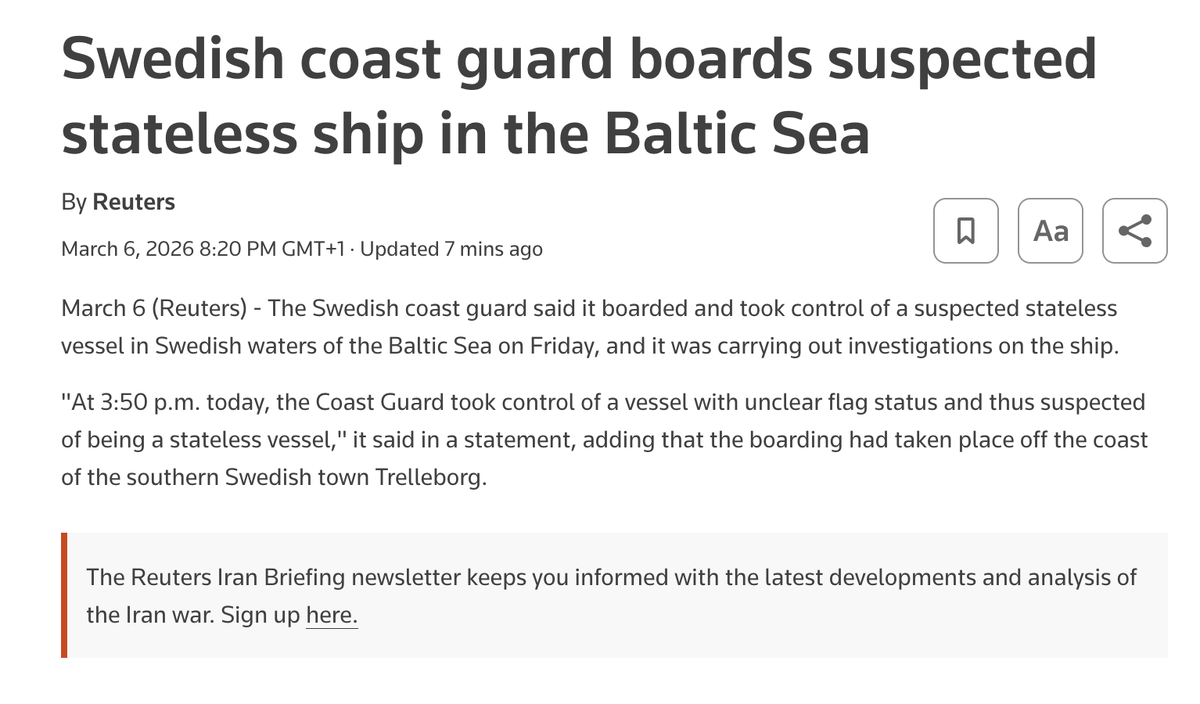Click the March 6, 2026 publication timestamp
This screenshot has width=1200, height=704.
pyautogui.click(x=206, y=249)
